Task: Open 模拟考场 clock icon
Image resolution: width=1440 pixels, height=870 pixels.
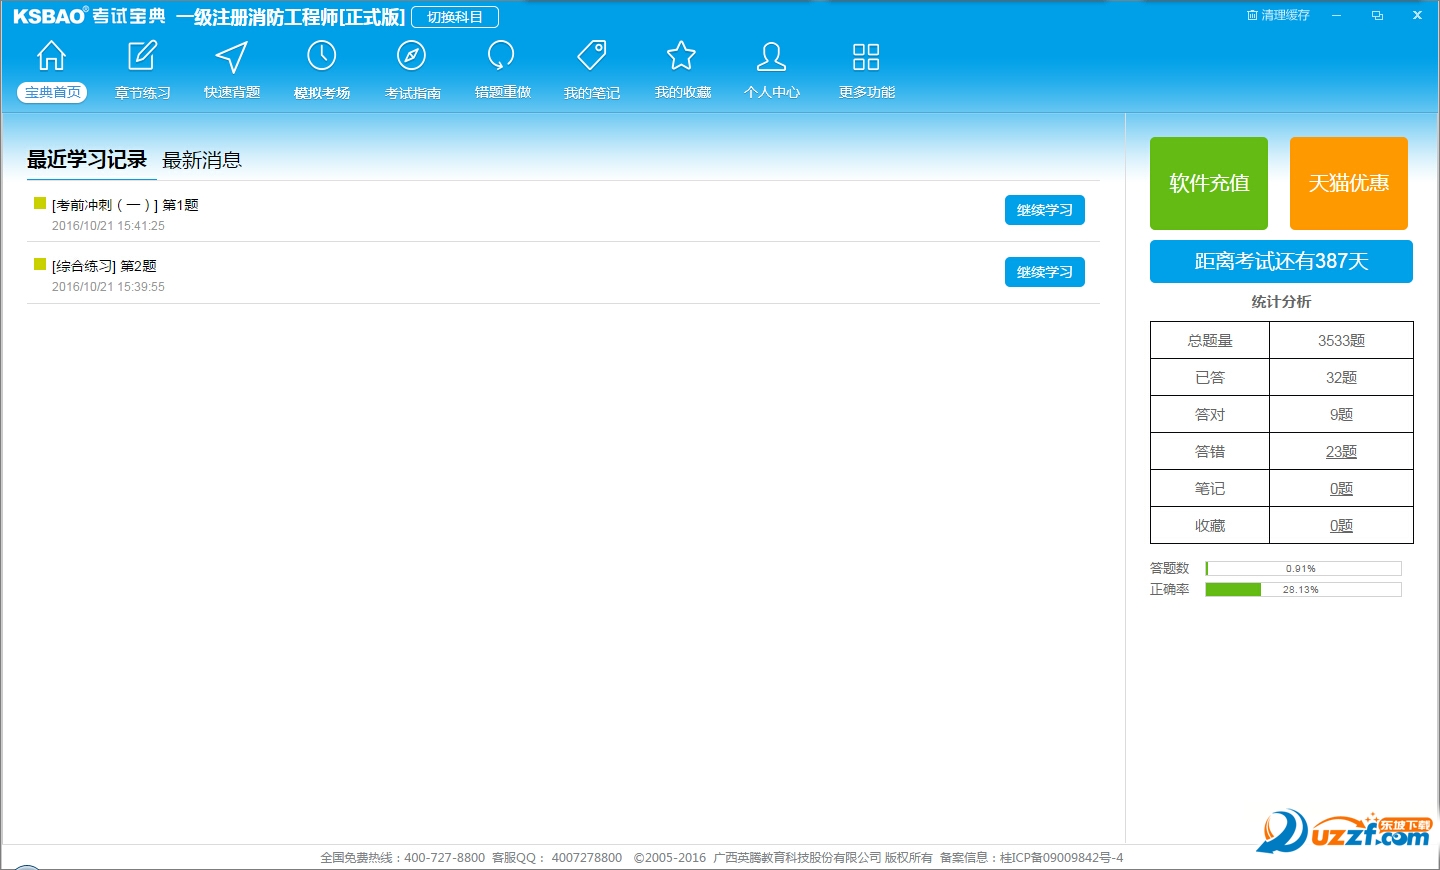Action: [322, 56]
